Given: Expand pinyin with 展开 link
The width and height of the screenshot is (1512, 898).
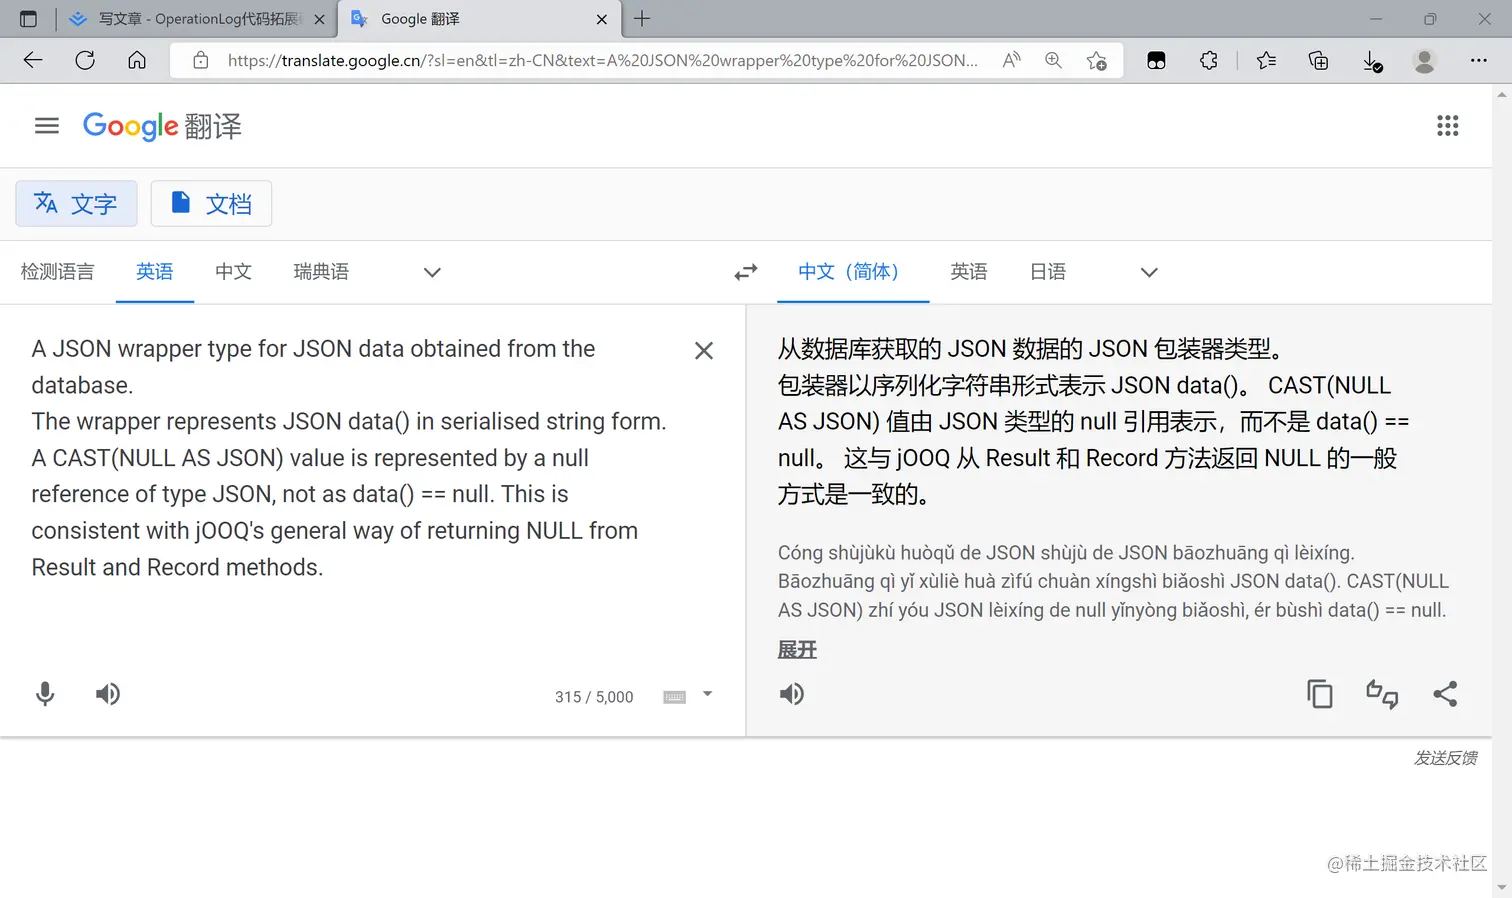Looking at the screenshot, I should click(797, 650).
